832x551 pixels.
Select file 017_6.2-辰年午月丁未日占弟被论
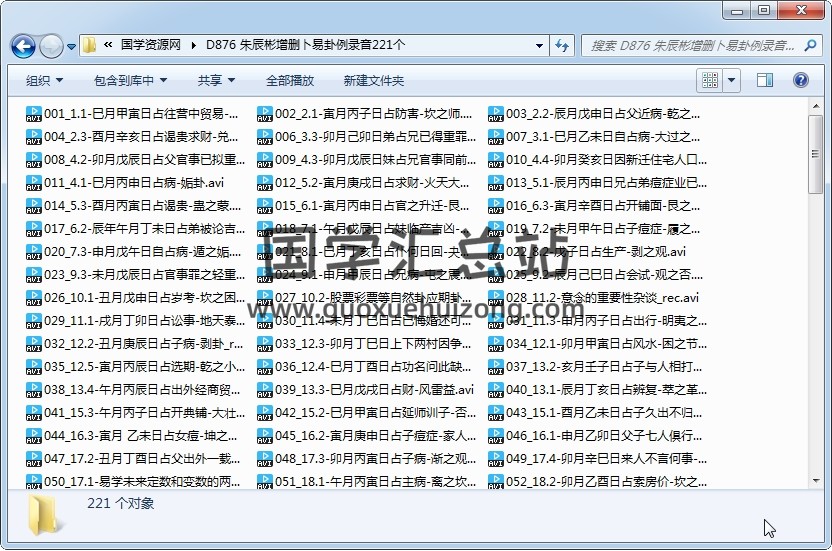pyautogui.click(x=136, y=229)
